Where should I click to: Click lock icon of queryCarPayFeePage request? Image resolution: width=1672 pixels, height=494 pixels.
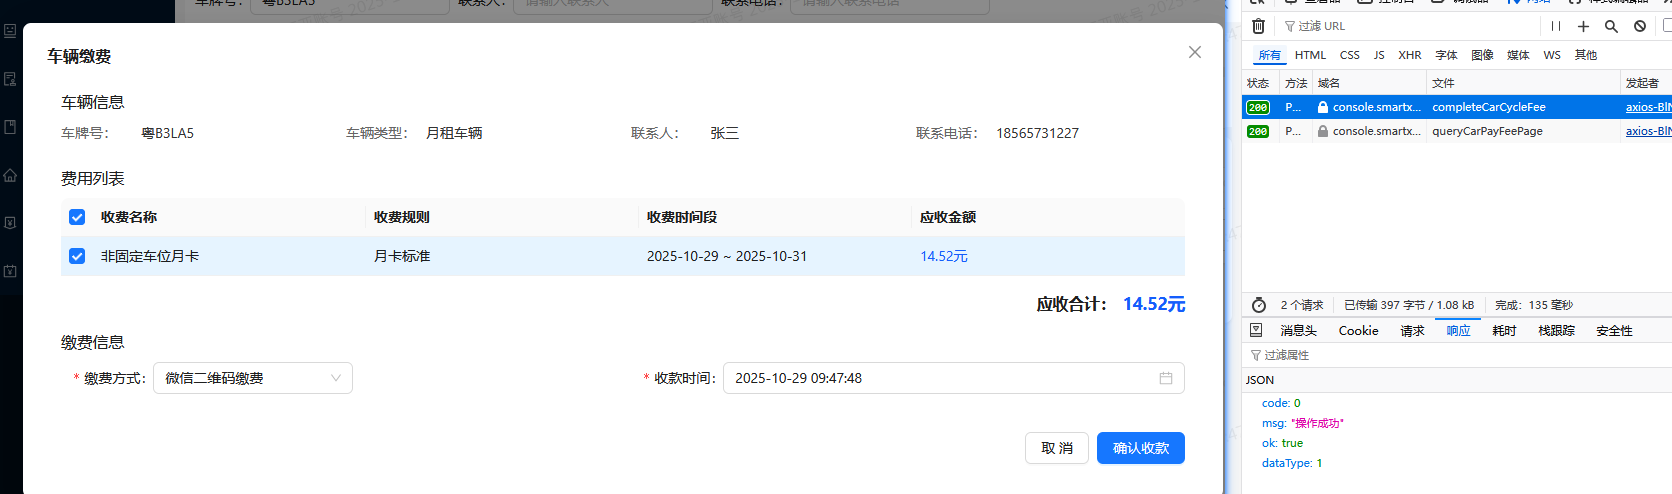tap(1323, 131)
